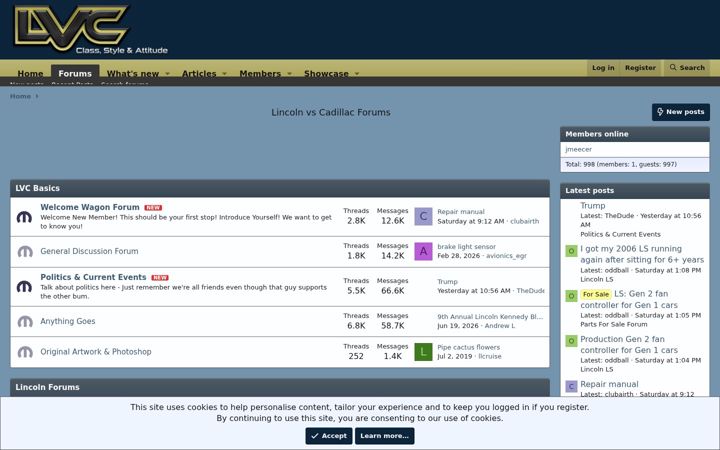Open Articles navigation tab
The height and width of the screenshot is (450, 720).
click(199, 73)
